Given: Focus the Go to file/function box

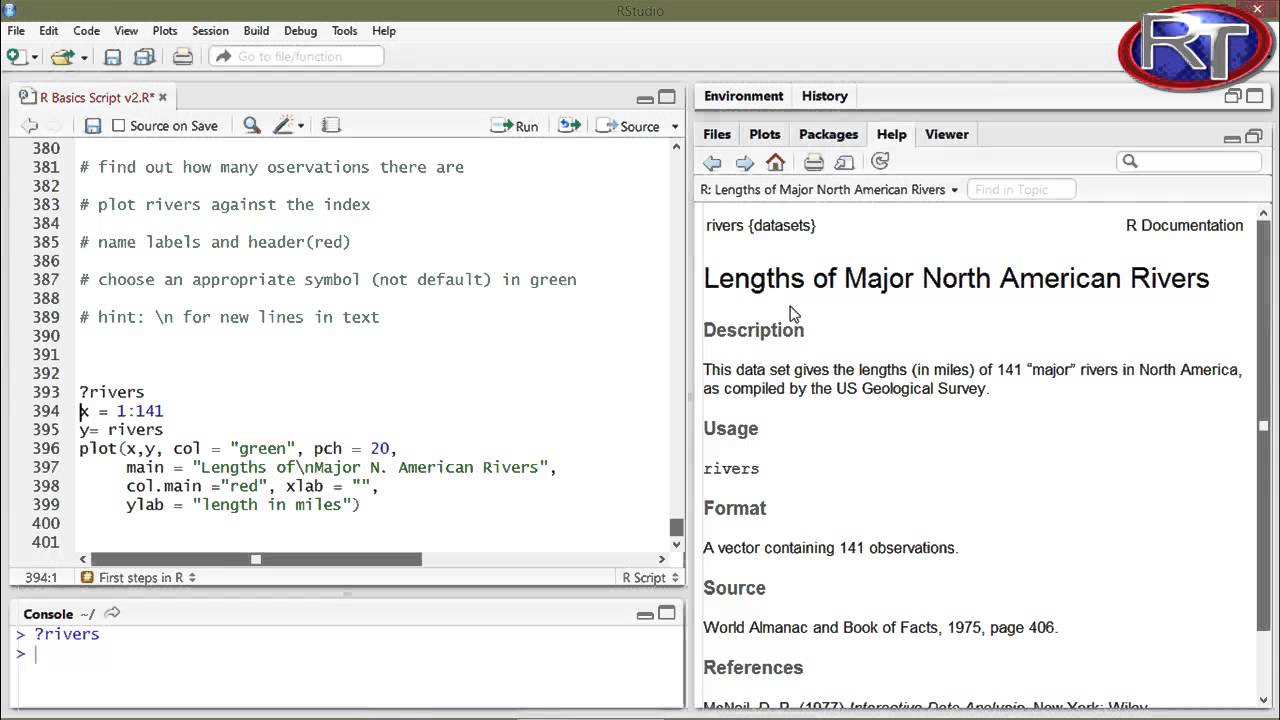Looking at the screenshot, I should click(297, 57).
